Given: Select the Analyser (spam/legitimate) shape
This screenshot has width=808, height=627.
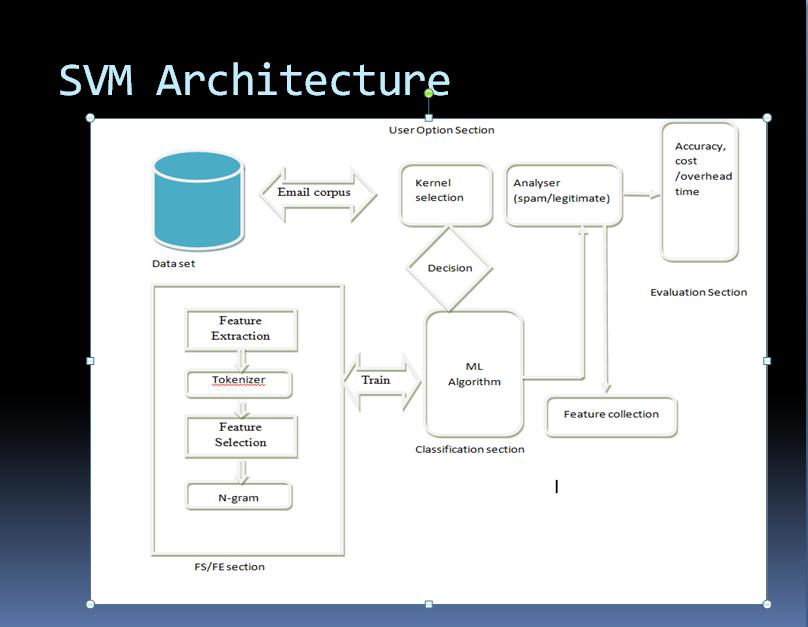Looking at the screenshot, I should tap(564, 194).
